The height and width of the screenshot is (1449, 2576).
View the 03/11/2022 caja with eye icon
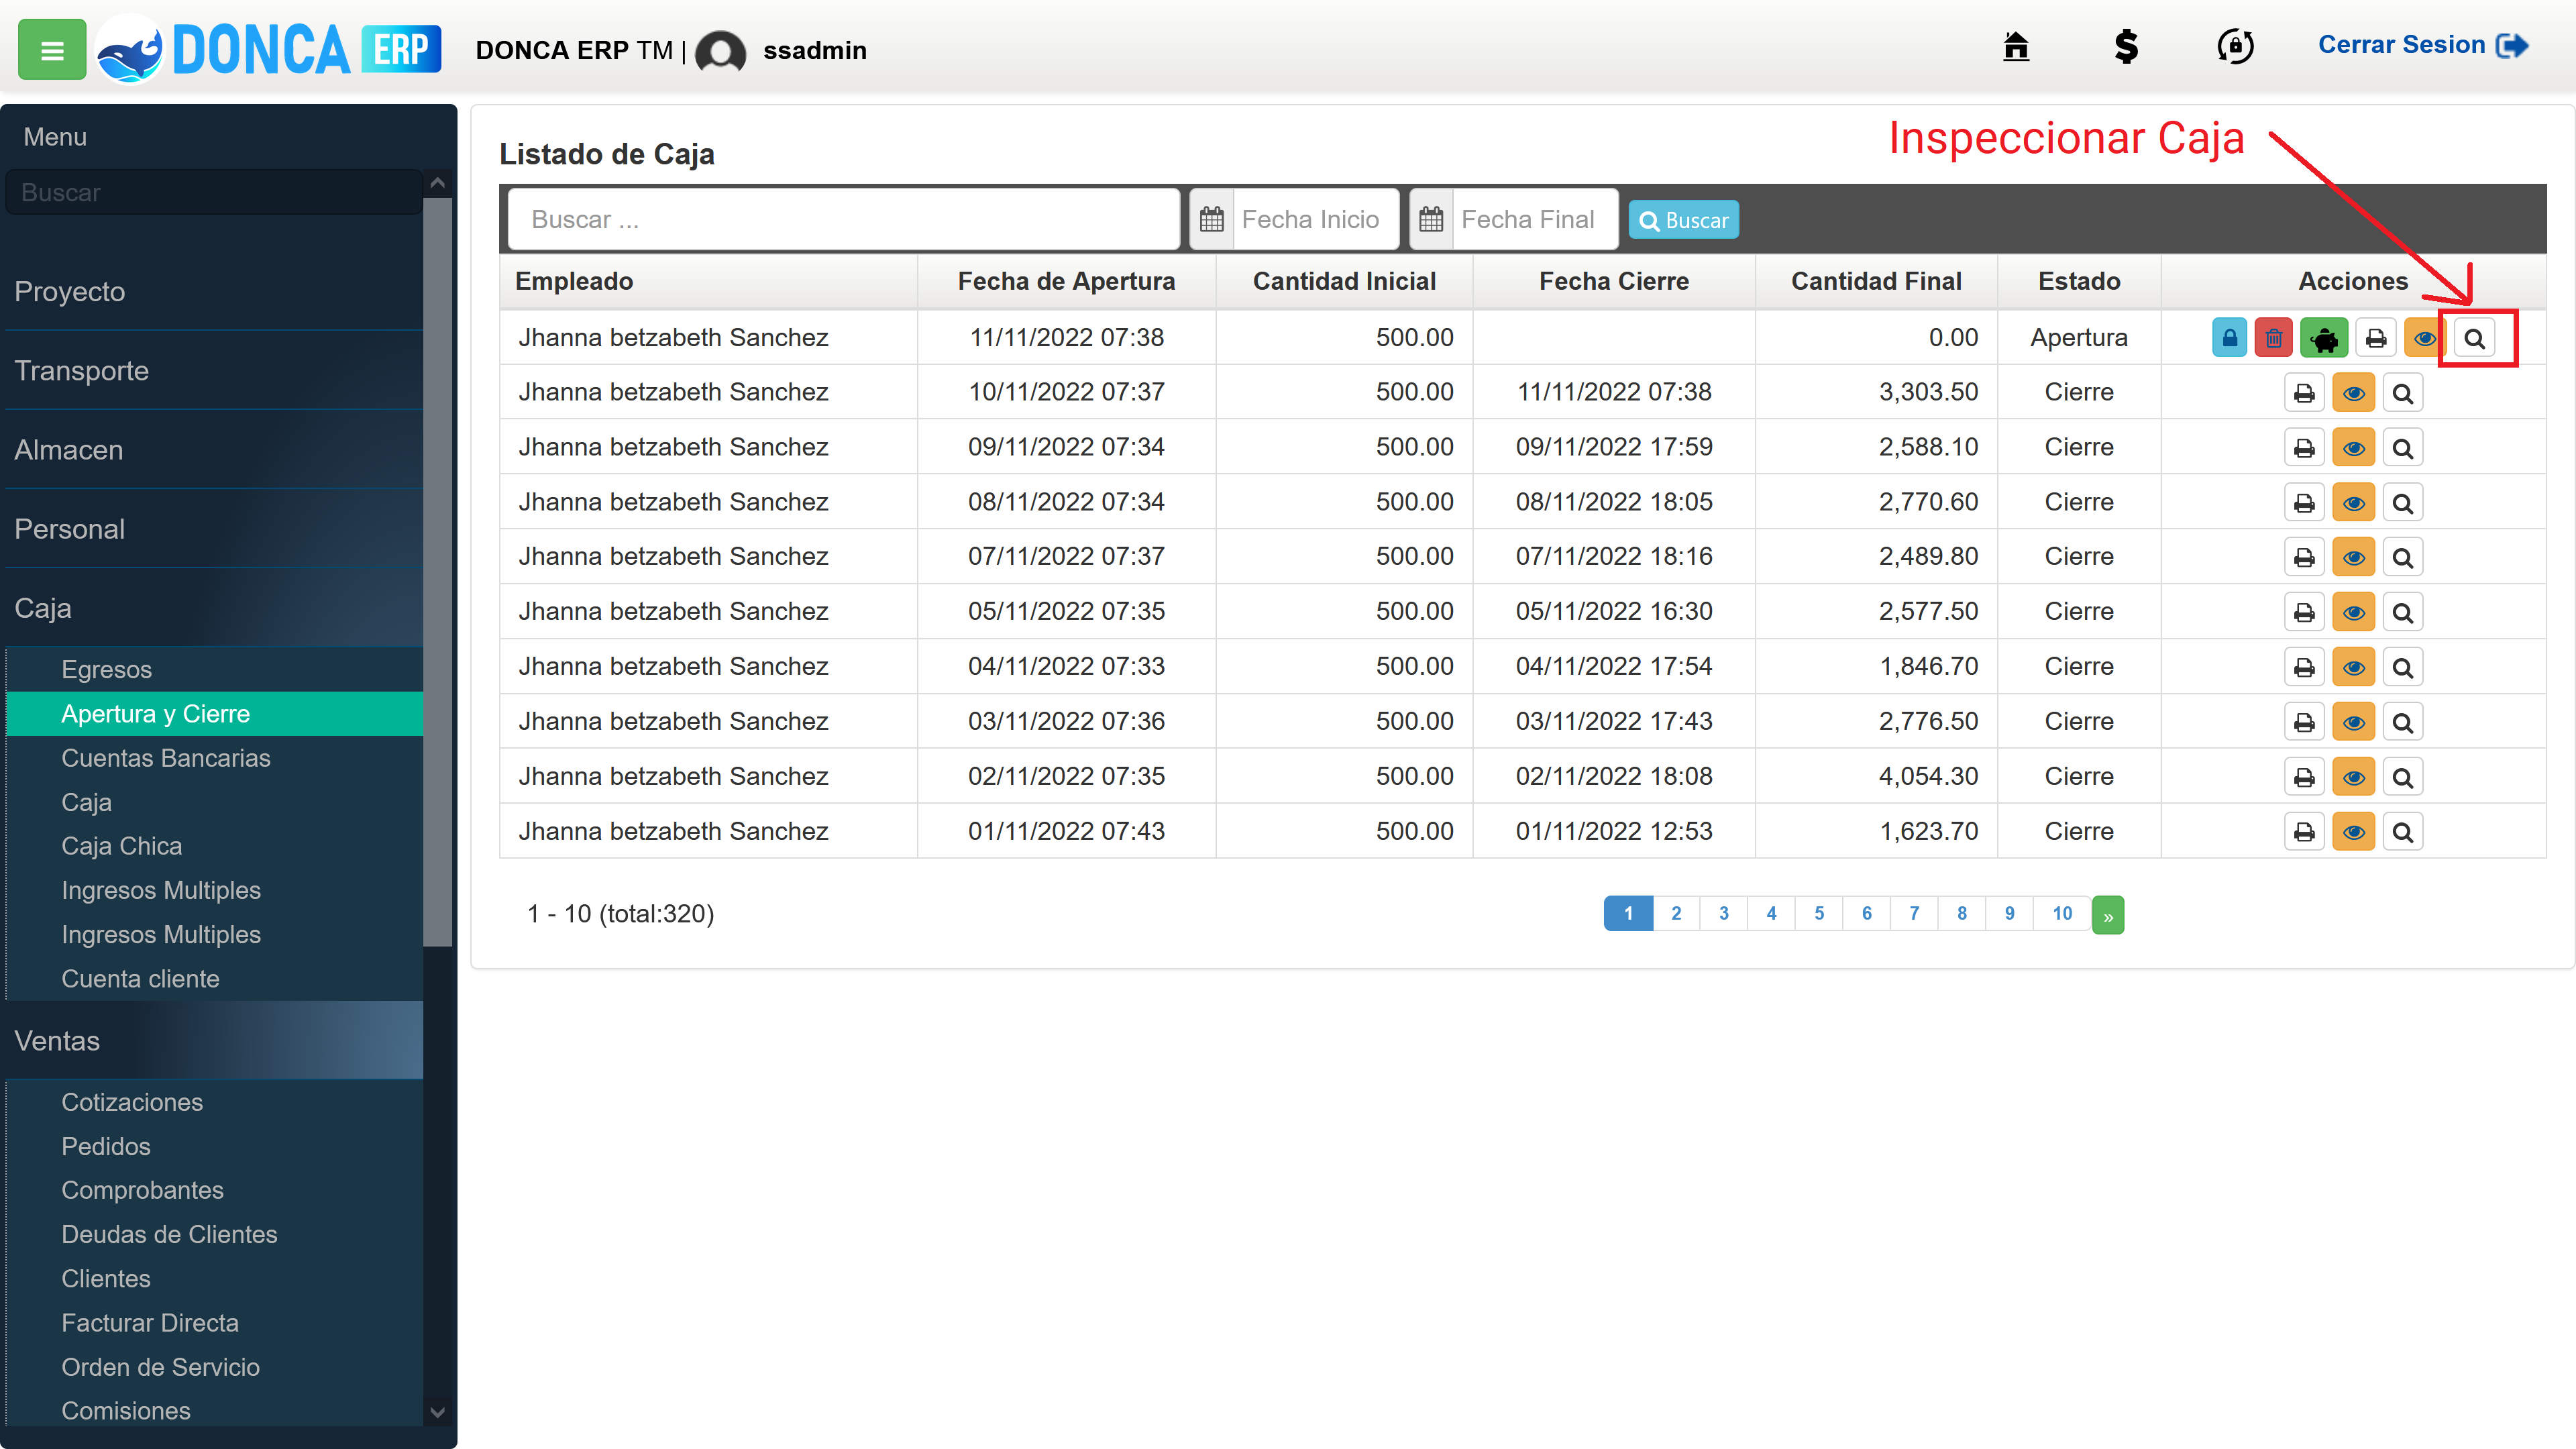click(x=2353, y=722)
